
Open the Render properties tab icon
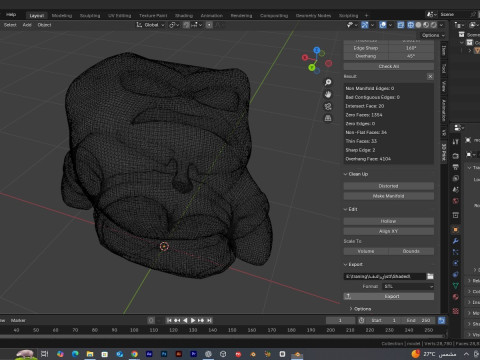(455, 156)
